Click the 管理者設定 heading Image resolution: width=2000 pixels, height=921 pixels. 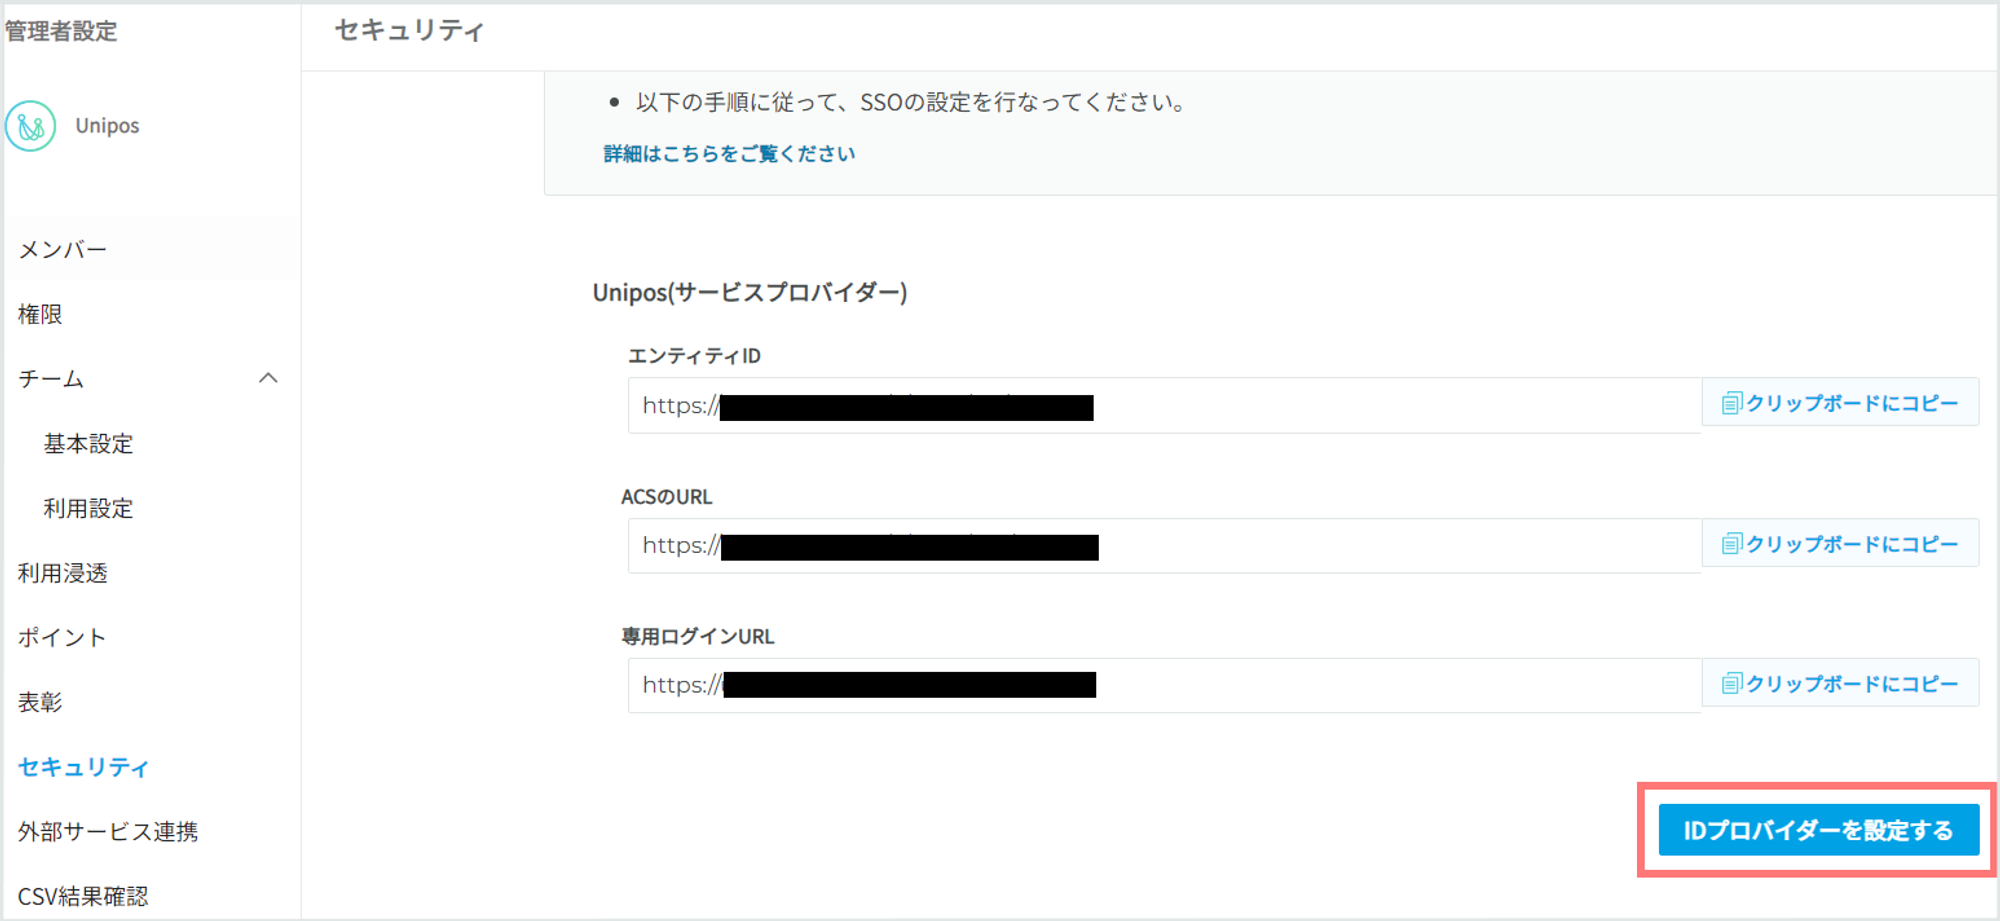[61, 31]
